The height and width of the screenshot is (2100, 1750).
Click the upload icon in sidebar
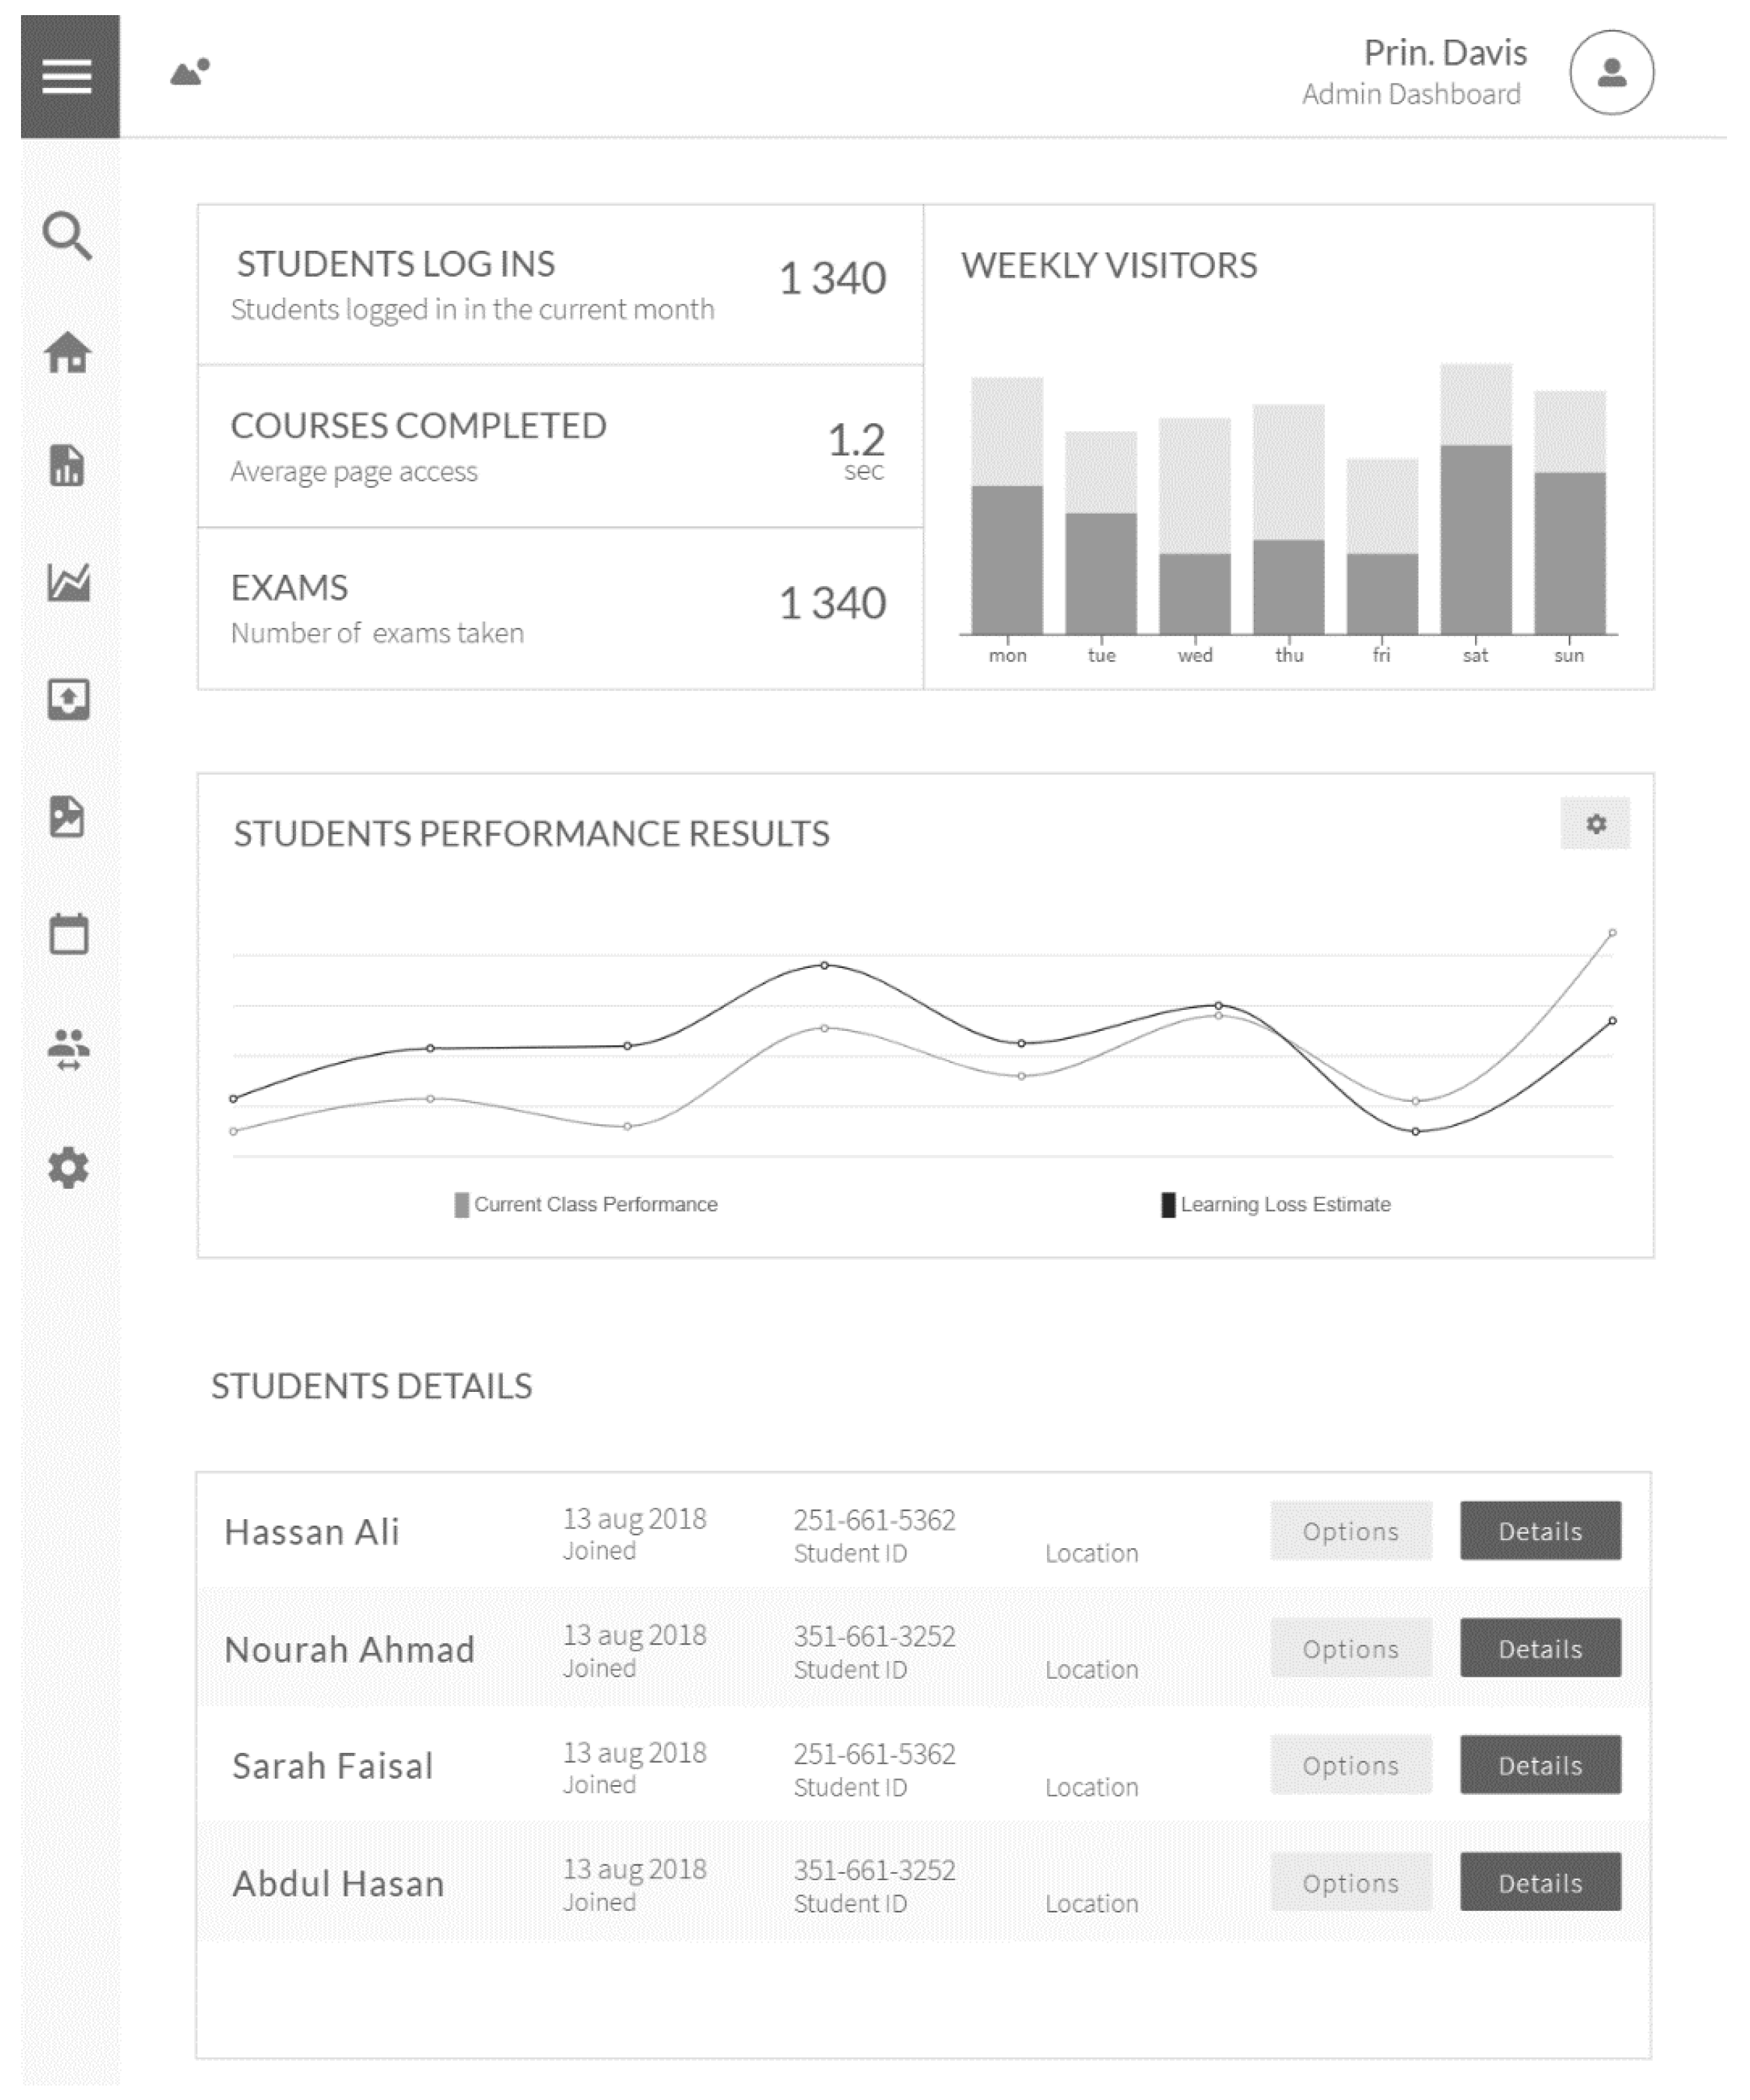(x=68, y=699)
